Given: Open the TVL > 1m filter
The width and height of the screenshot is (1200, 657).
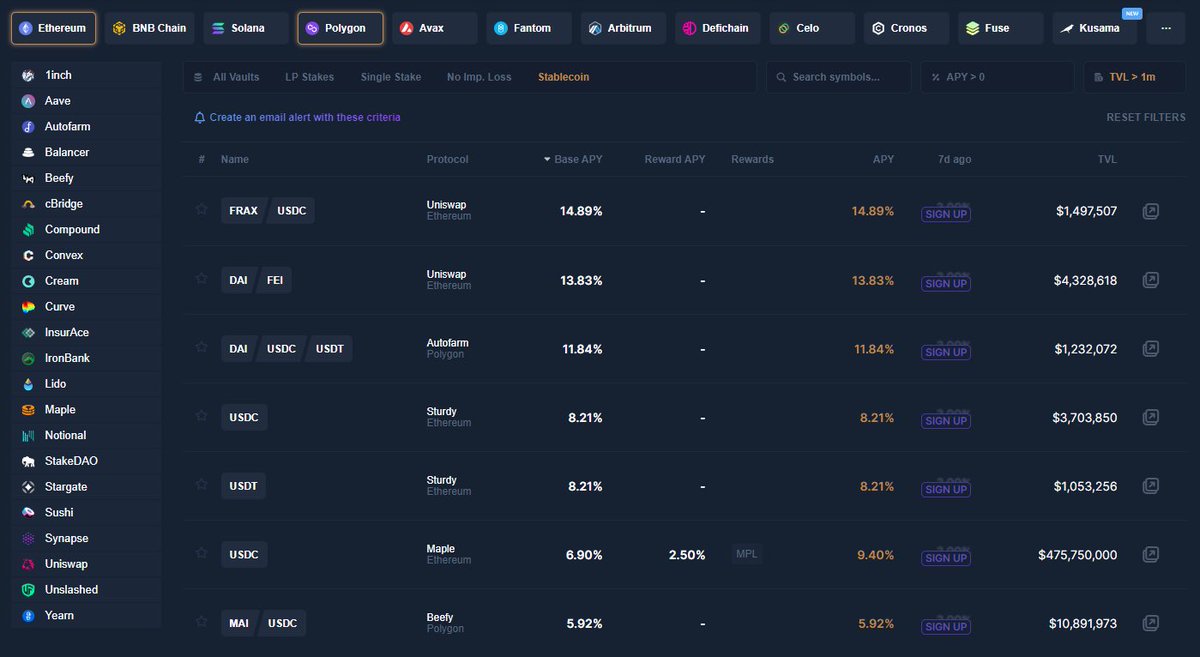Looking at the screenshot, I should point(1134,77).
